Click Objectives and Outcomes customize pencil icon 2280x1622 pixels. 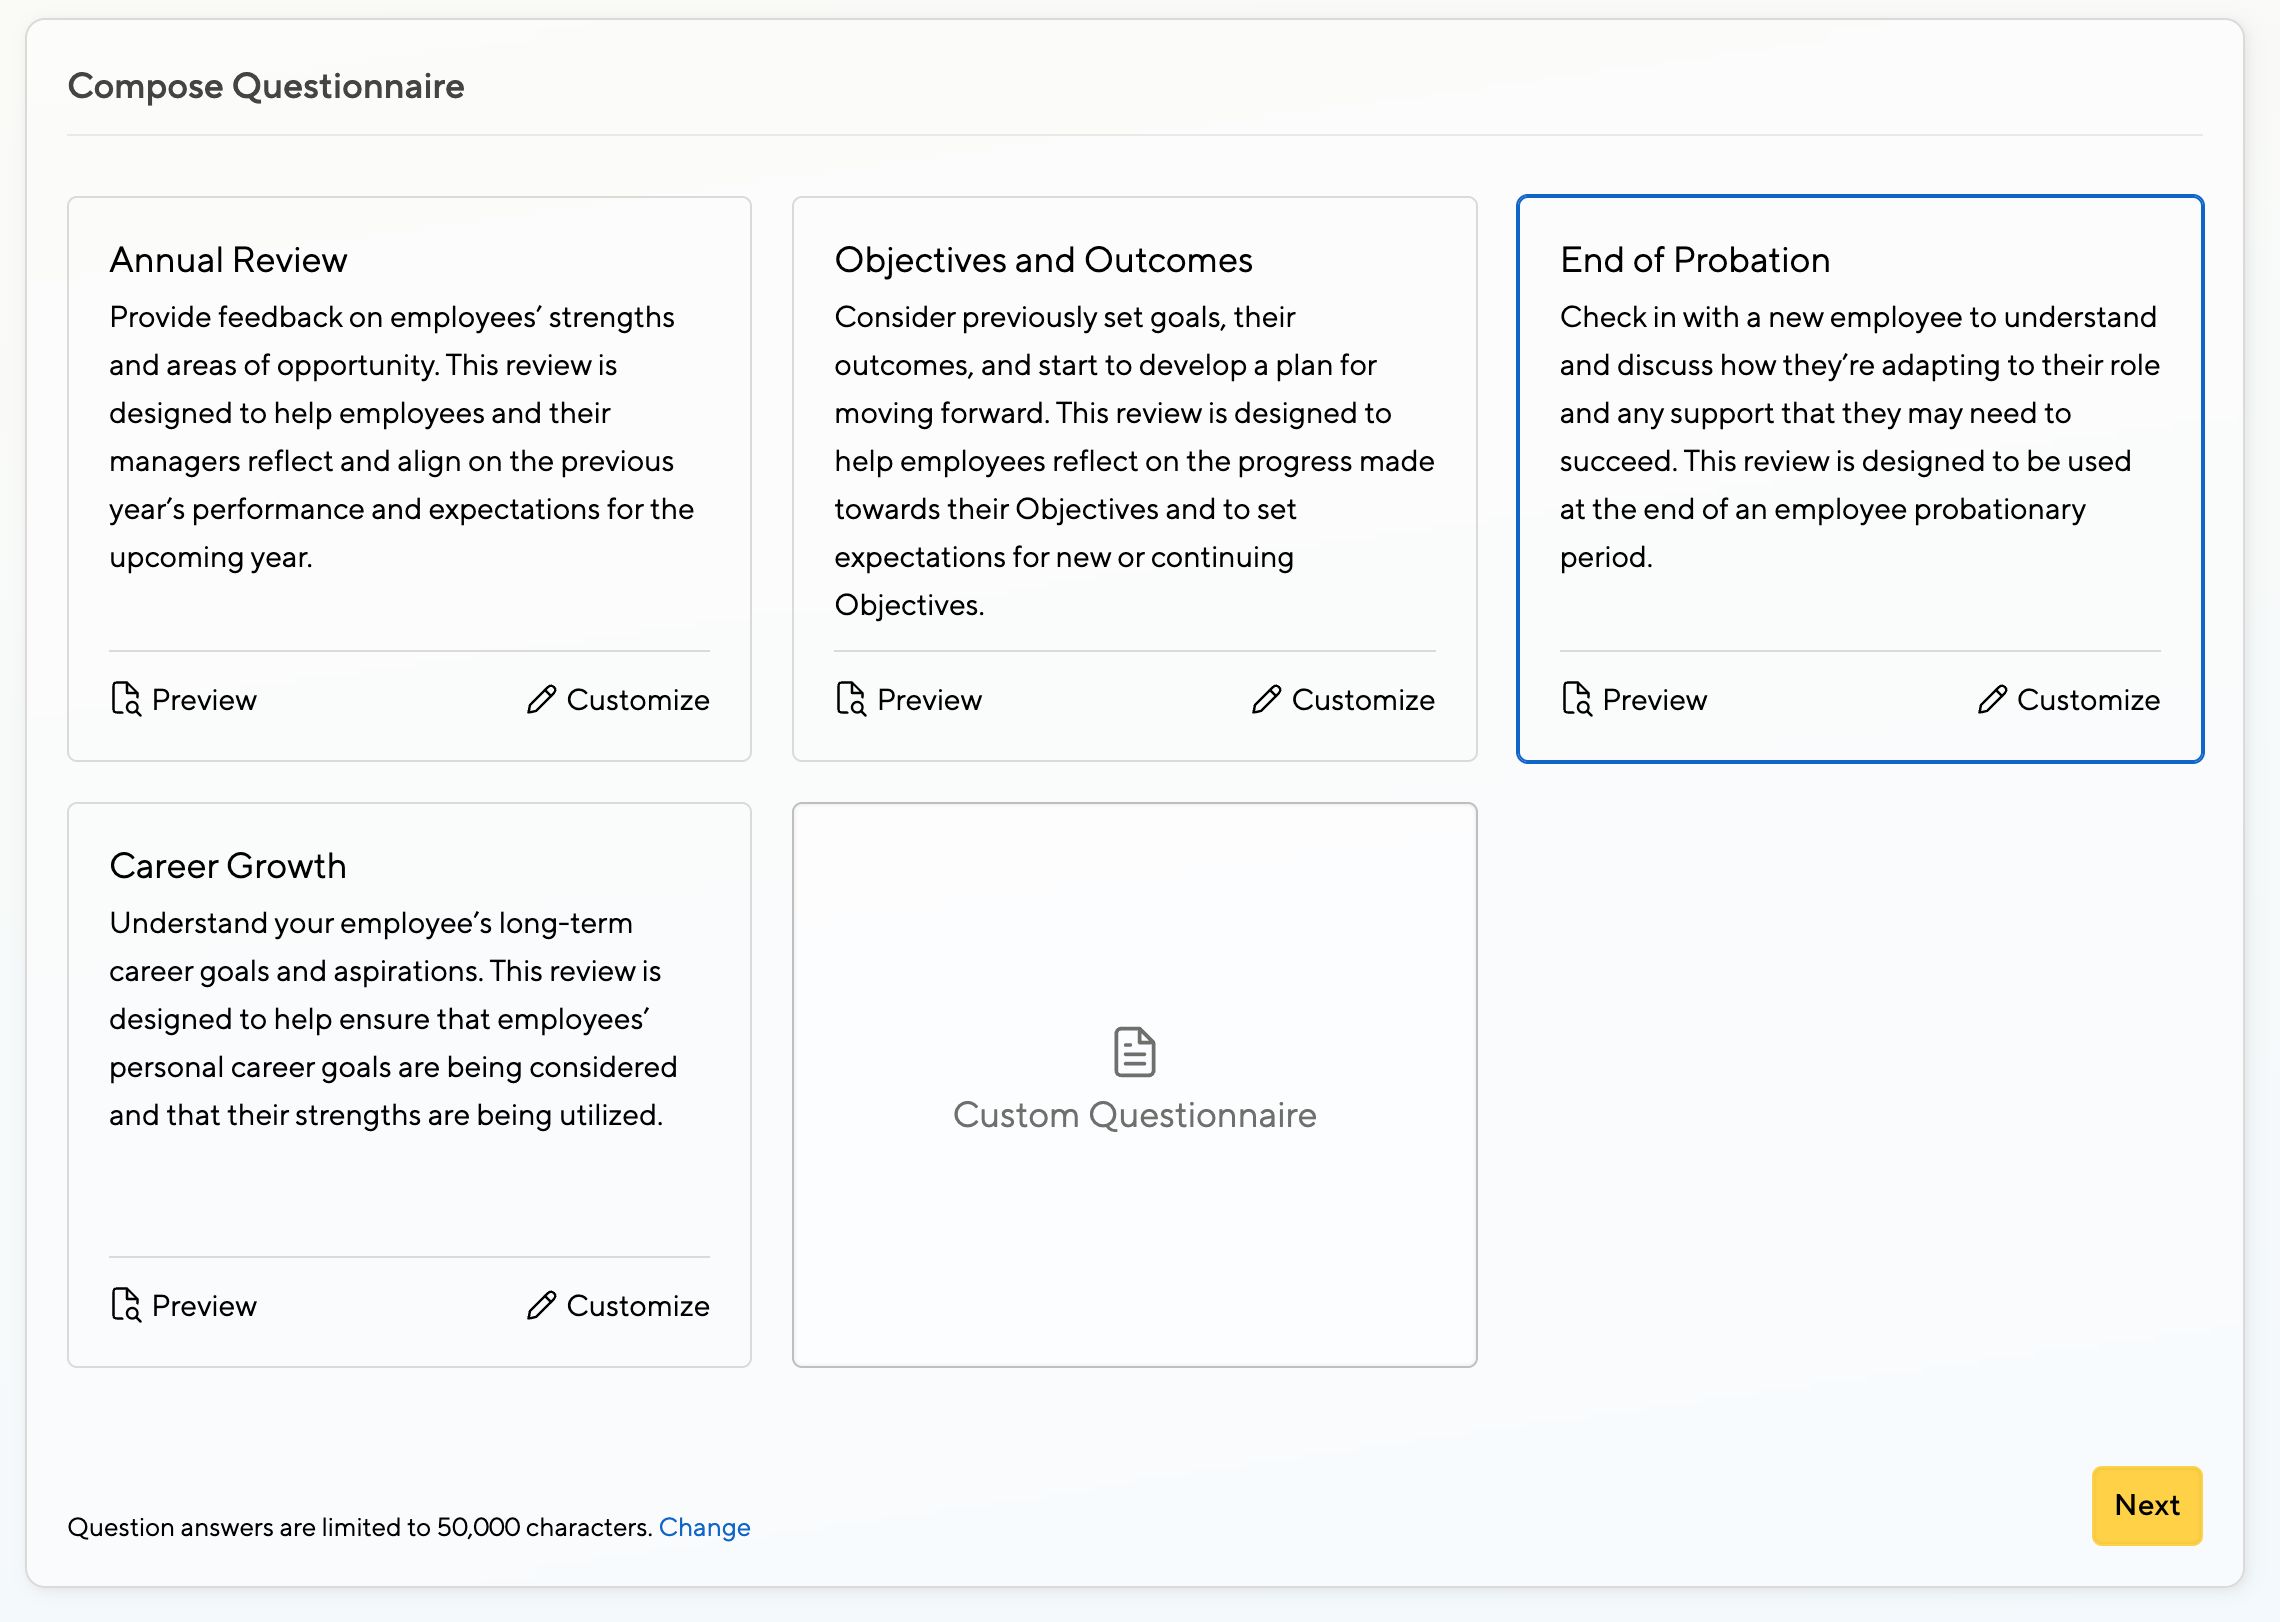pos(1266,699)
